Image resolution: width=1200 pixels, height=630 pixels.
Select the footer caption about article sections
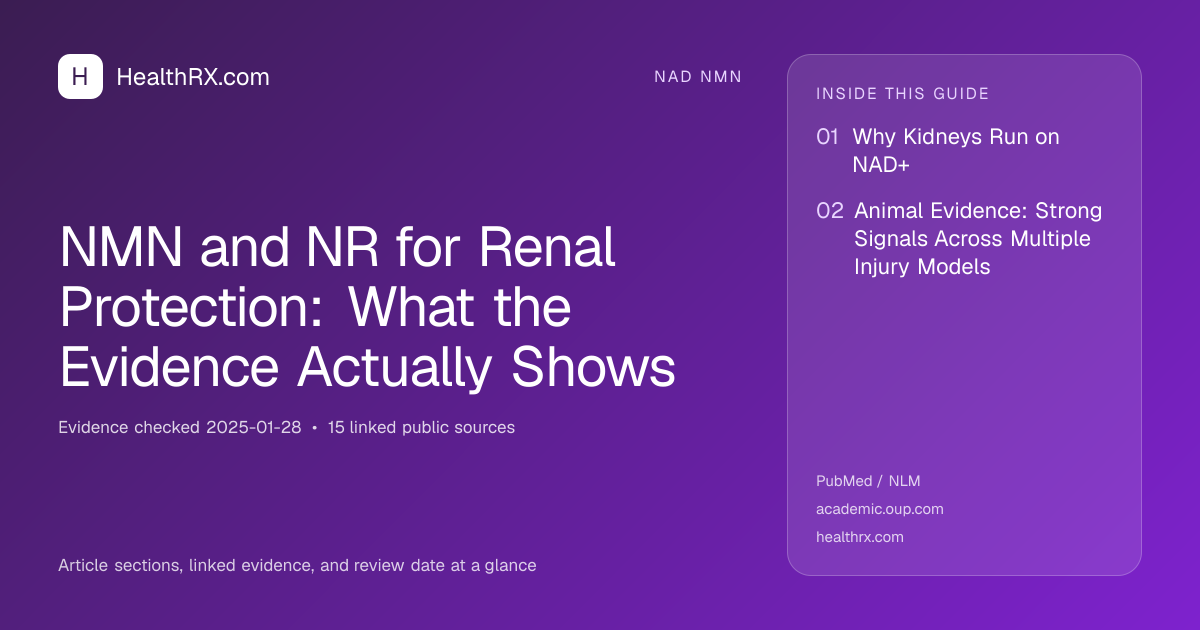pos(297,565)
